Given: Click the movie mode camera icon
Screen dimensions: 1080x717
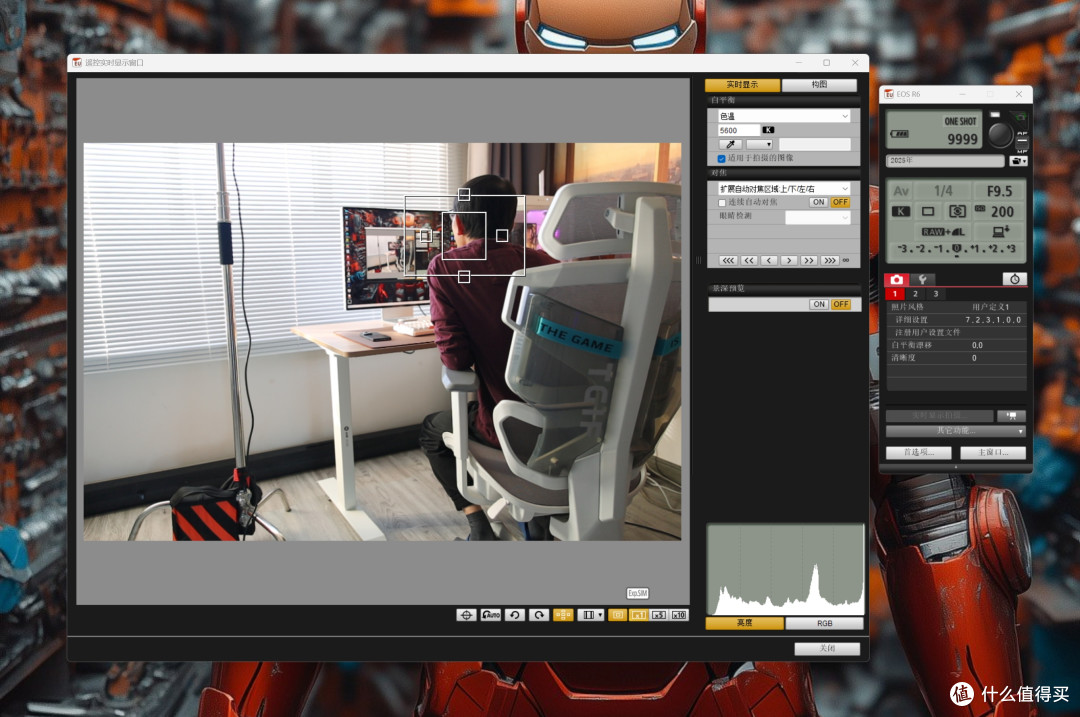Looking at the screenshot, I should point(1011,416).
